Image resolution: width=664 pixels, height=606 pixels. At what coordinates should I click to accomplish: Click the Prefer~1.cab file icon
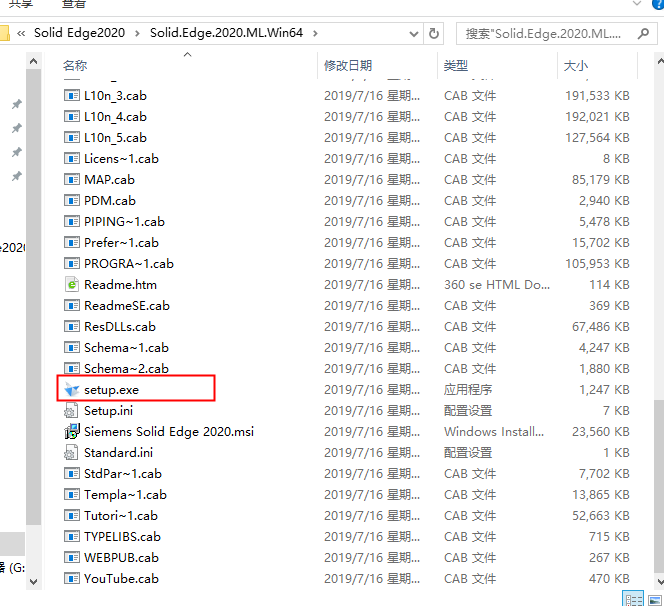(x=72, y=243)
